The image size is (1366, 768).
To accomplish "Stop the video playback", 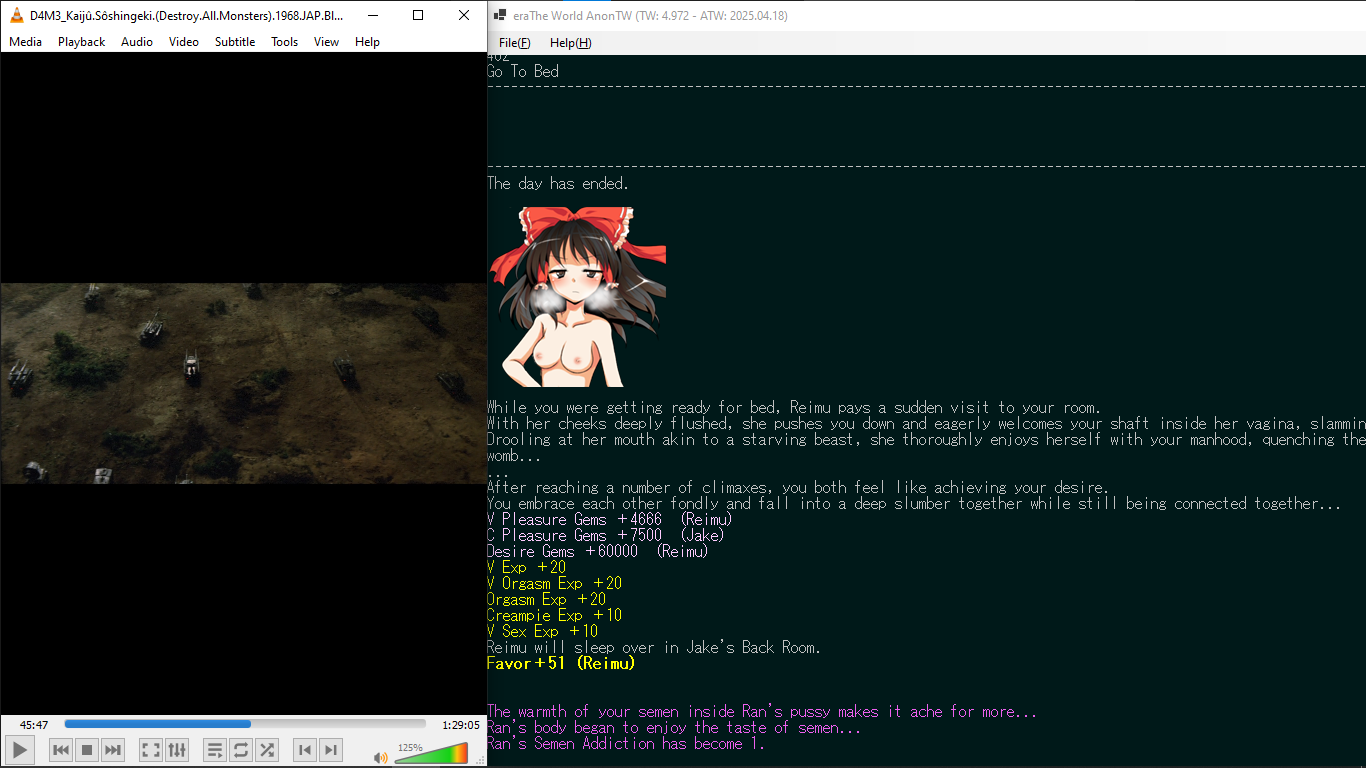I will pos(87,750).
